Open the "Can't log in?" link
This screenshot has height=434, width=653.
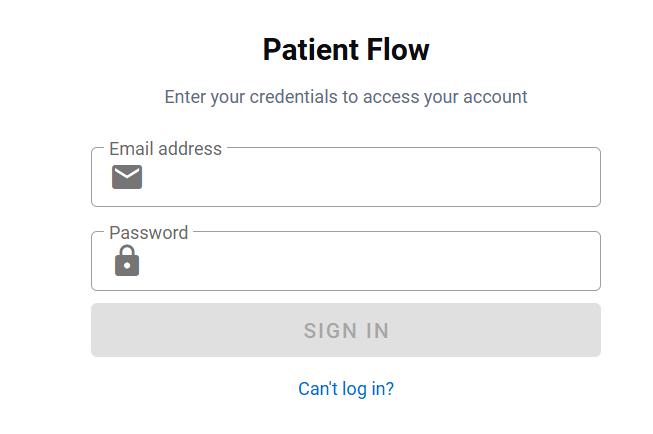(346, 389)
